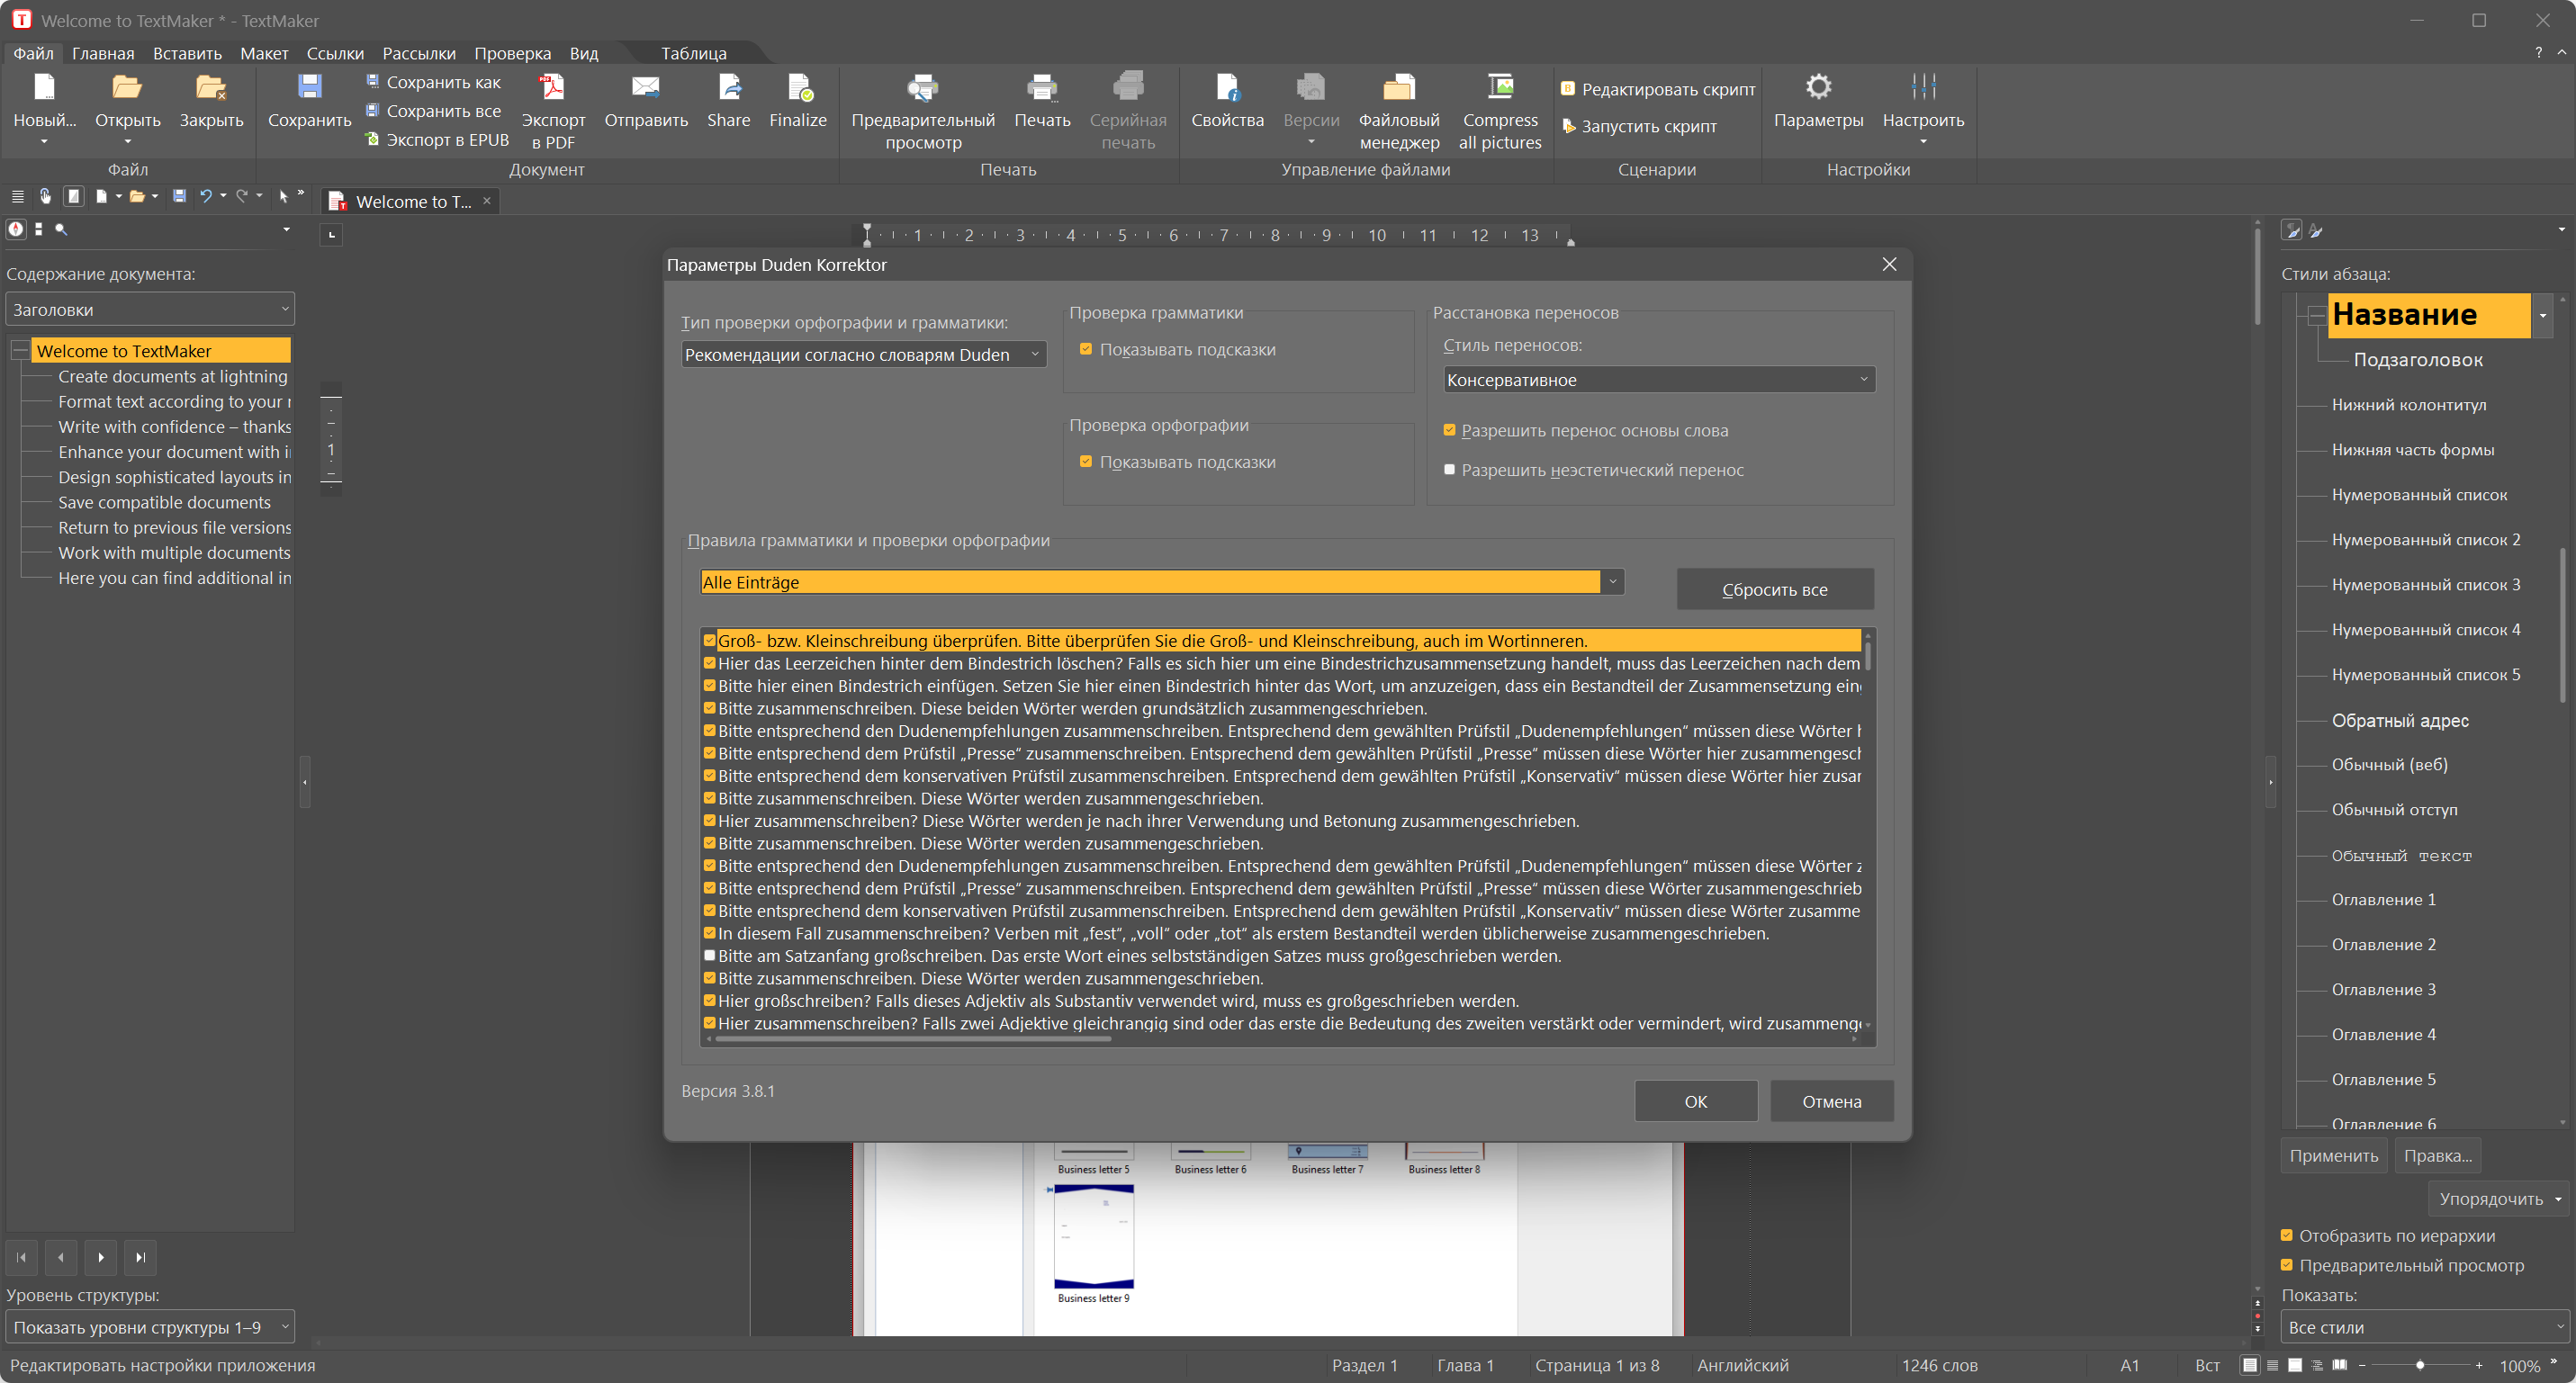Click the Share document icon
The width and height of the screenshot is (2576, 1383).
728,90
